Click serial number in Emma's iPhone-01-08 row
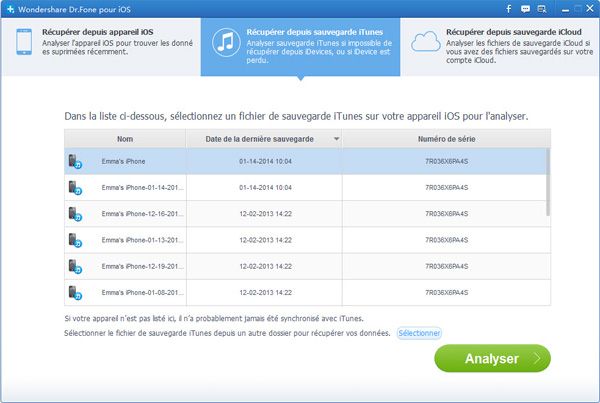Image resolution: width=600 pixels, height=403 pixels. (447, 292)
